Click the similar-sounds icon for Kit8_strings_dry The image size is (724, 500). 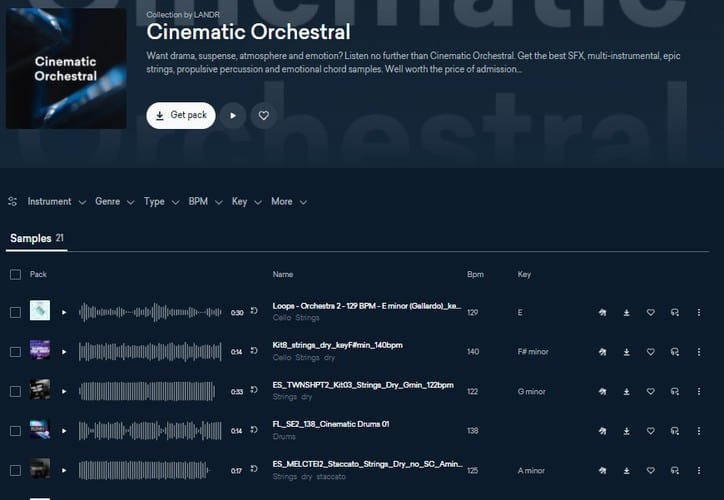[602, 352]
